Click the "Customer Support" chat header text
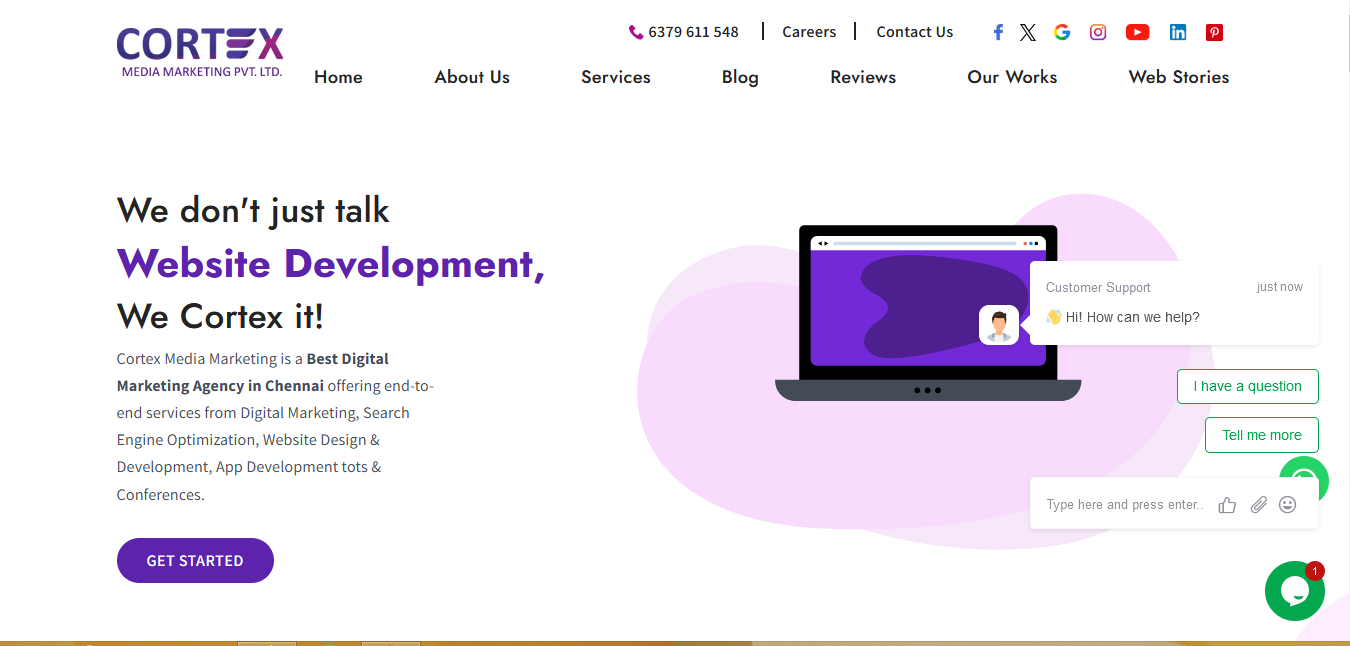Image resolution: width=1350 pixels, height=646 pixels. click(1098, 287)
